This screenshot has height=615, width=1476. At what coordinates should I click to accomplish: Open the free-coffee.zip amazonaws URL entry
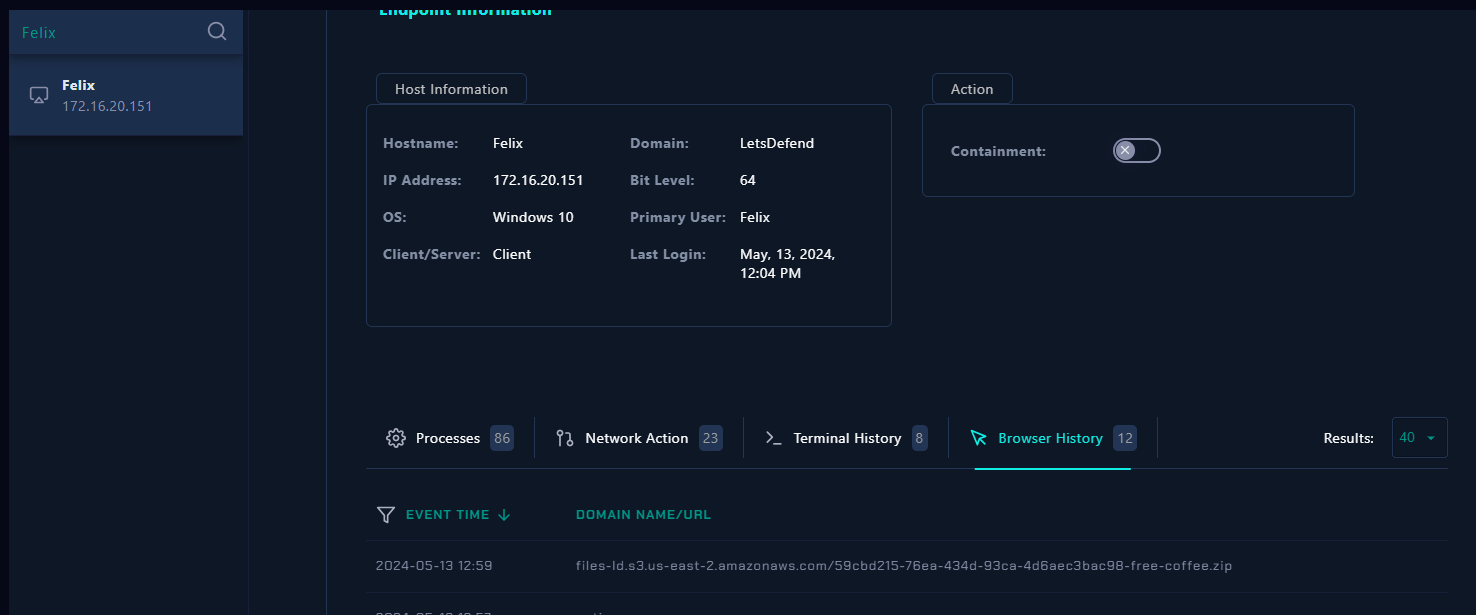click(x=903, y=566)
